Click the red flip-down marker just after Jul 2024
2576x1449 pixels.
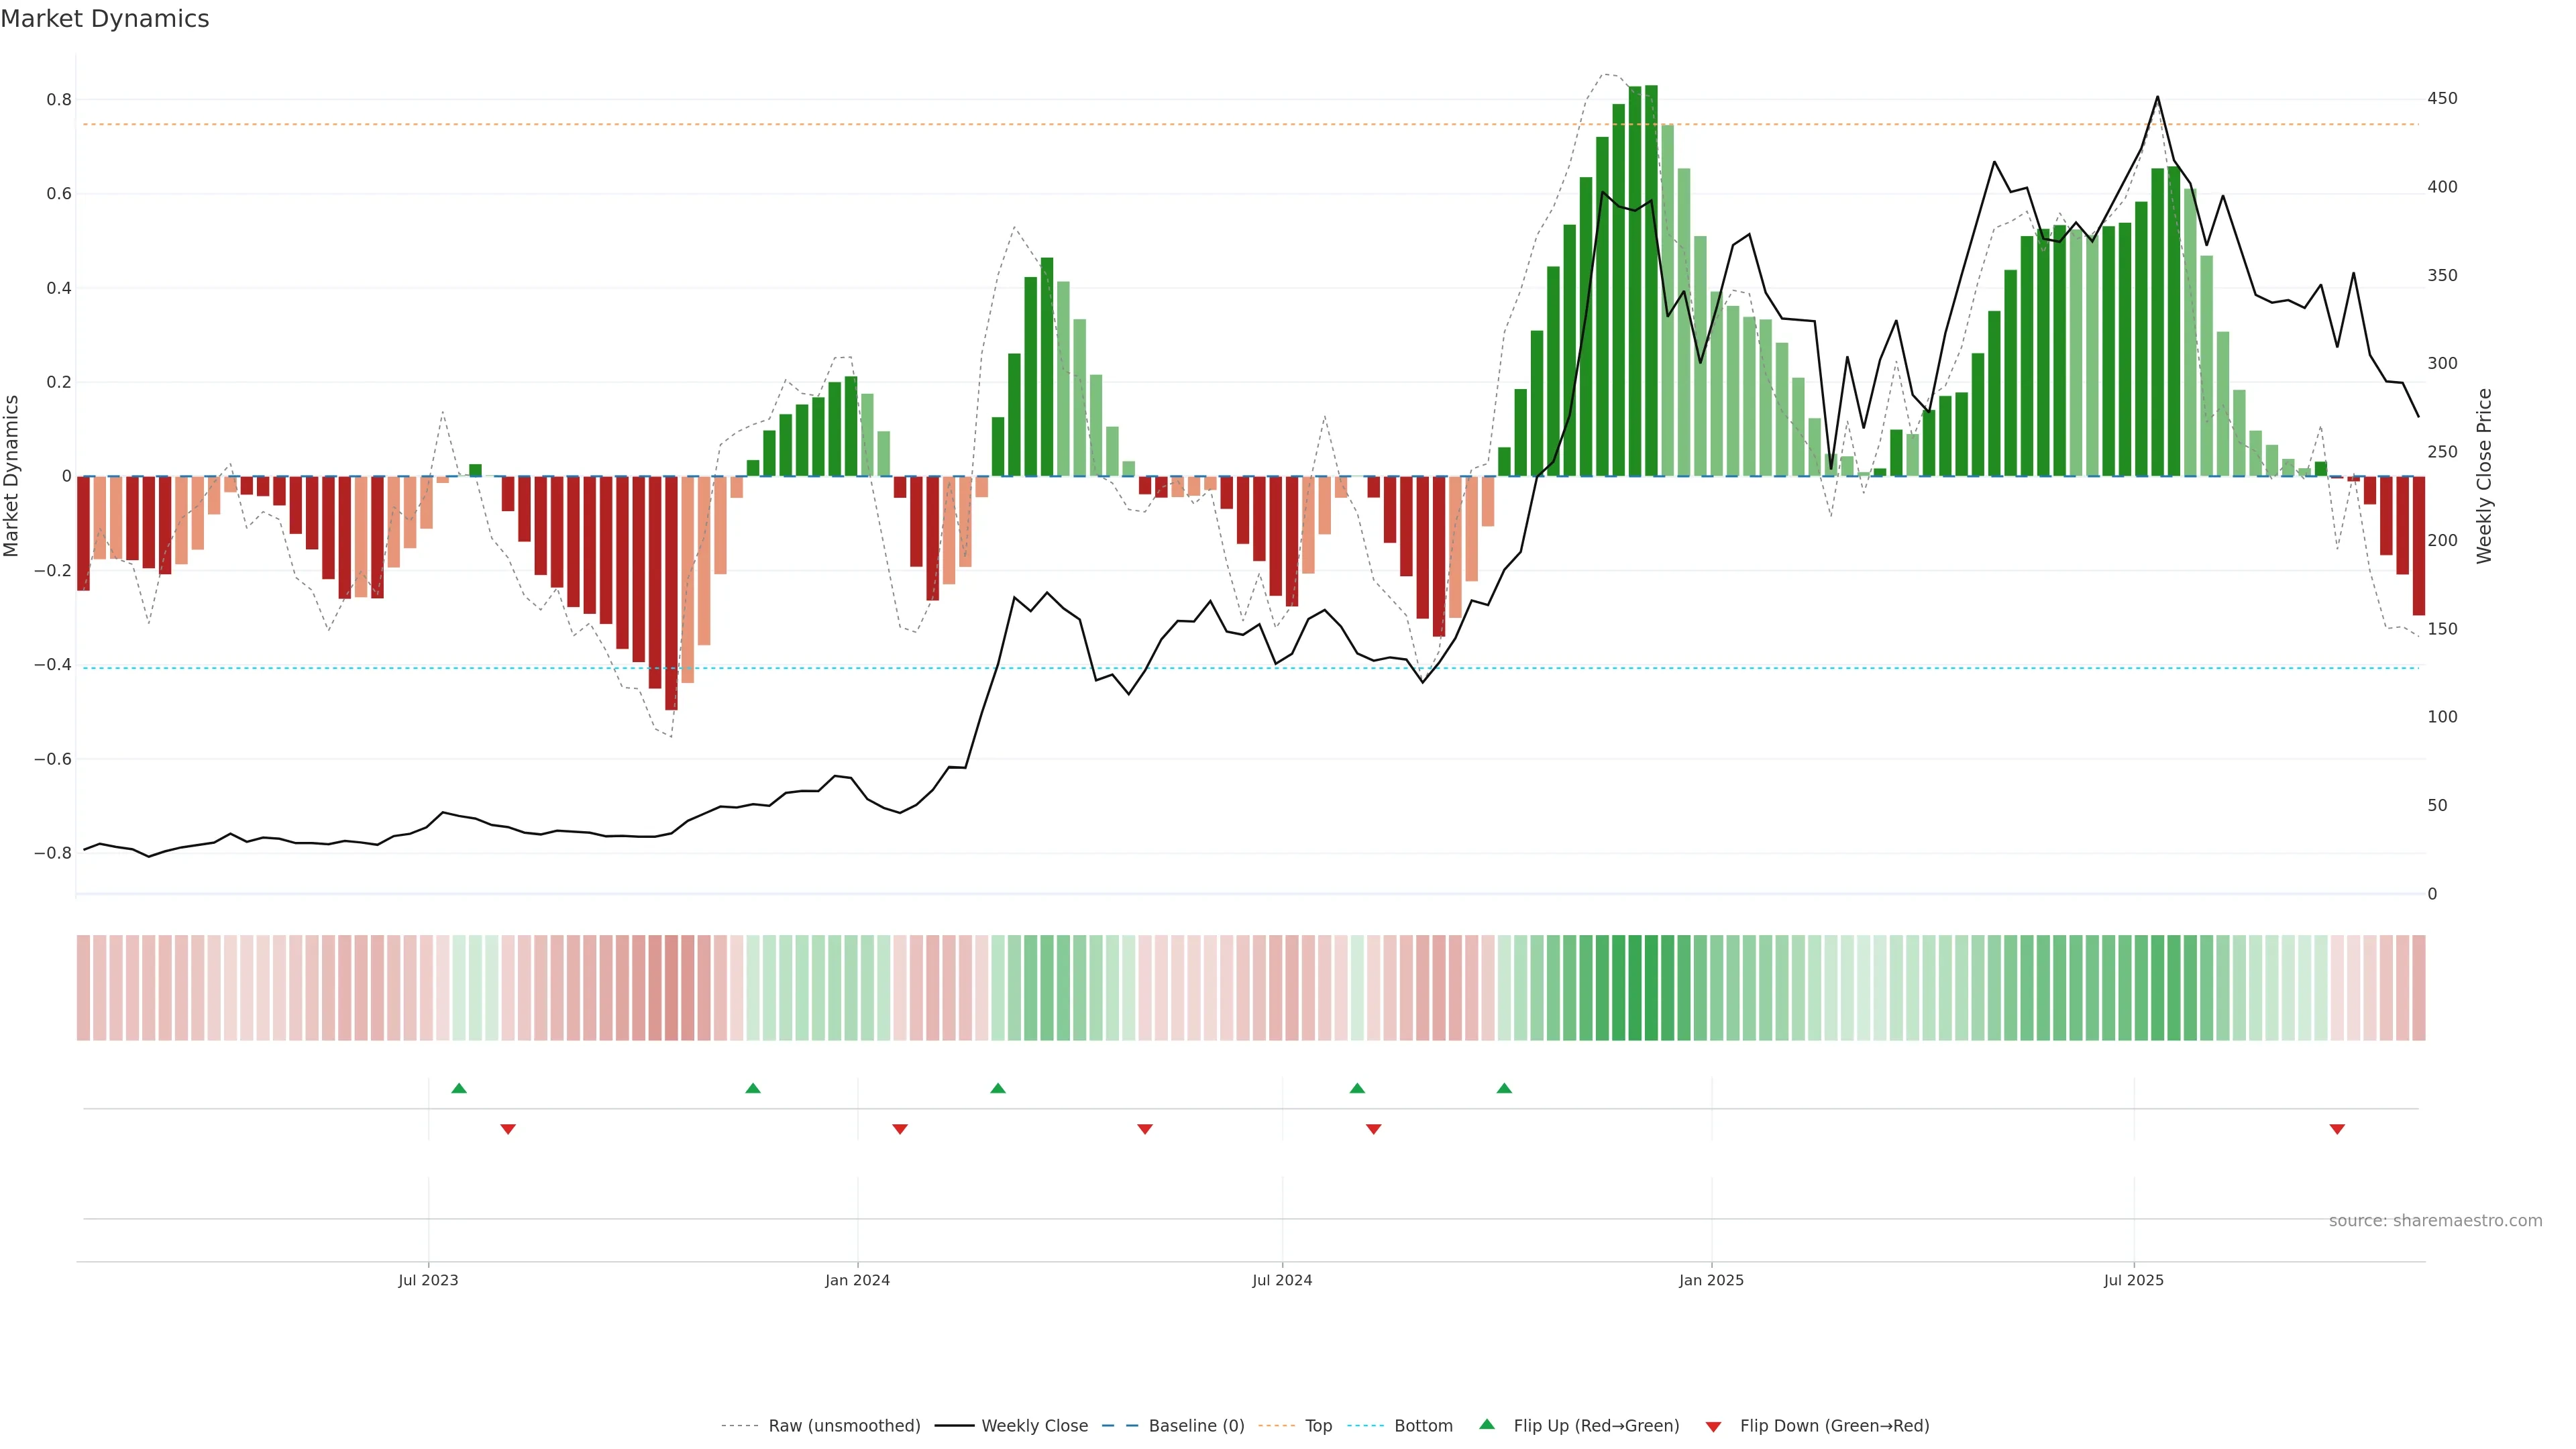(1374, 1129)
